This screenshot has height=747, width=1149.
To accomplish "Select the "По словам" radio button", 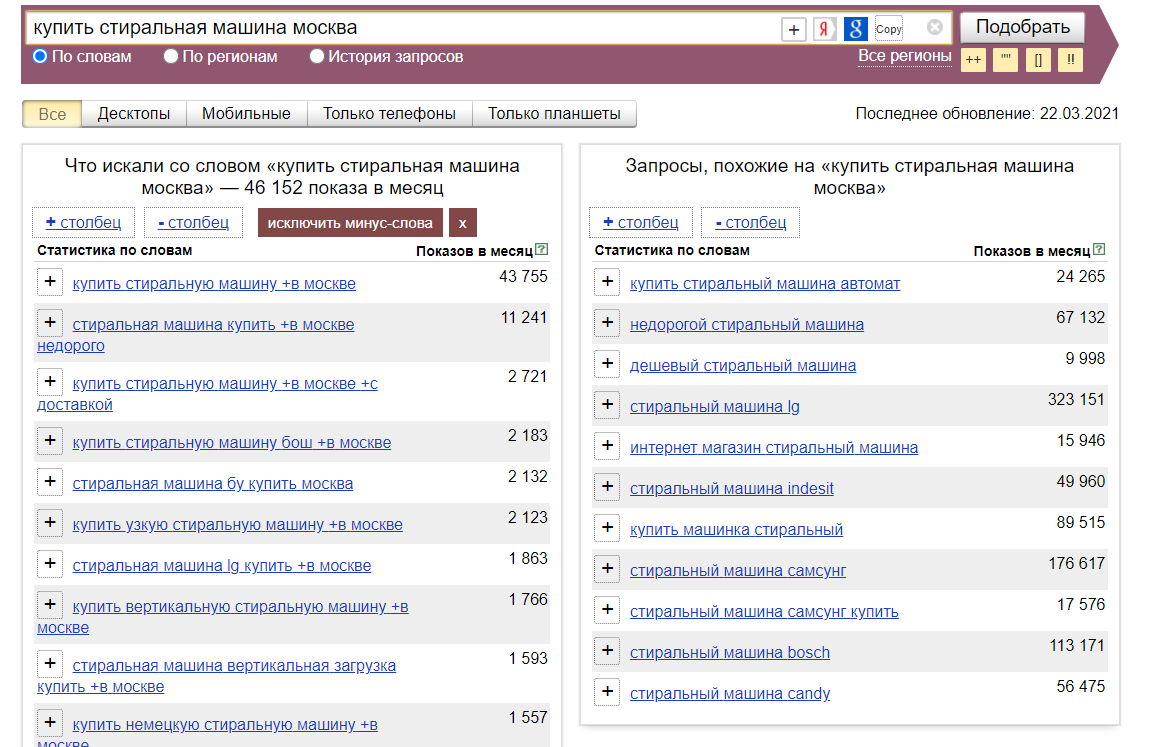I will [x=39, y=57].
